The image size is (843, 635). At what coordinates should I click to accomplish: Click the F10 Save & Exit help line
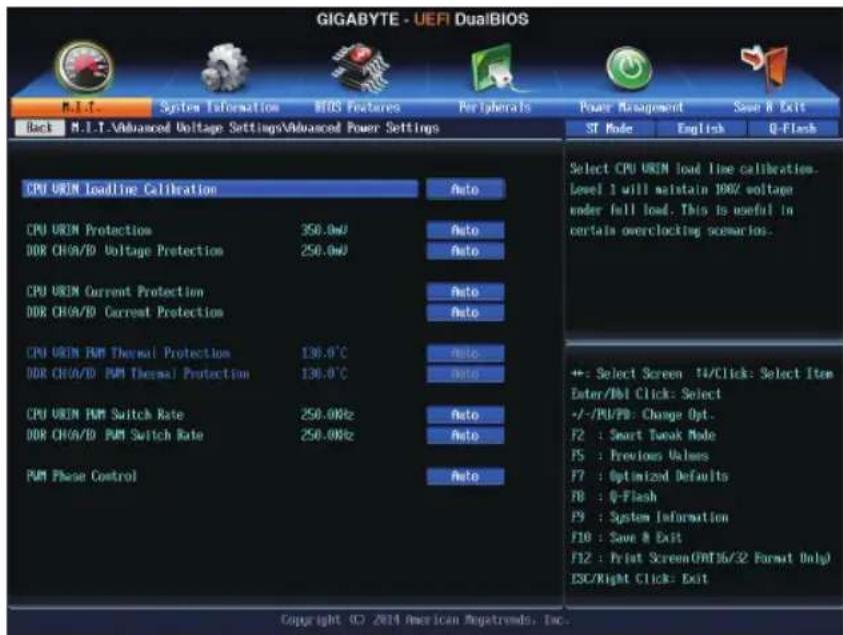click(626, 538)
